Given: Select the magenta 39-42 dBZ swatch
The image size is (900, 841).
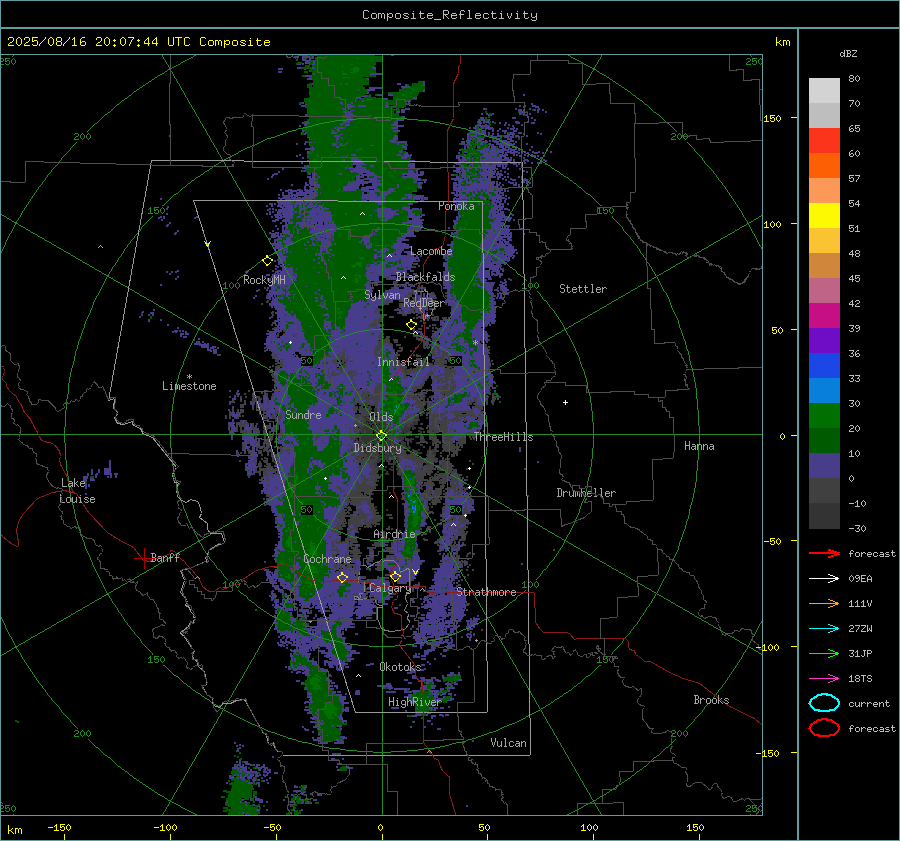Looking at the screenshot, I should tap(824, 316).
